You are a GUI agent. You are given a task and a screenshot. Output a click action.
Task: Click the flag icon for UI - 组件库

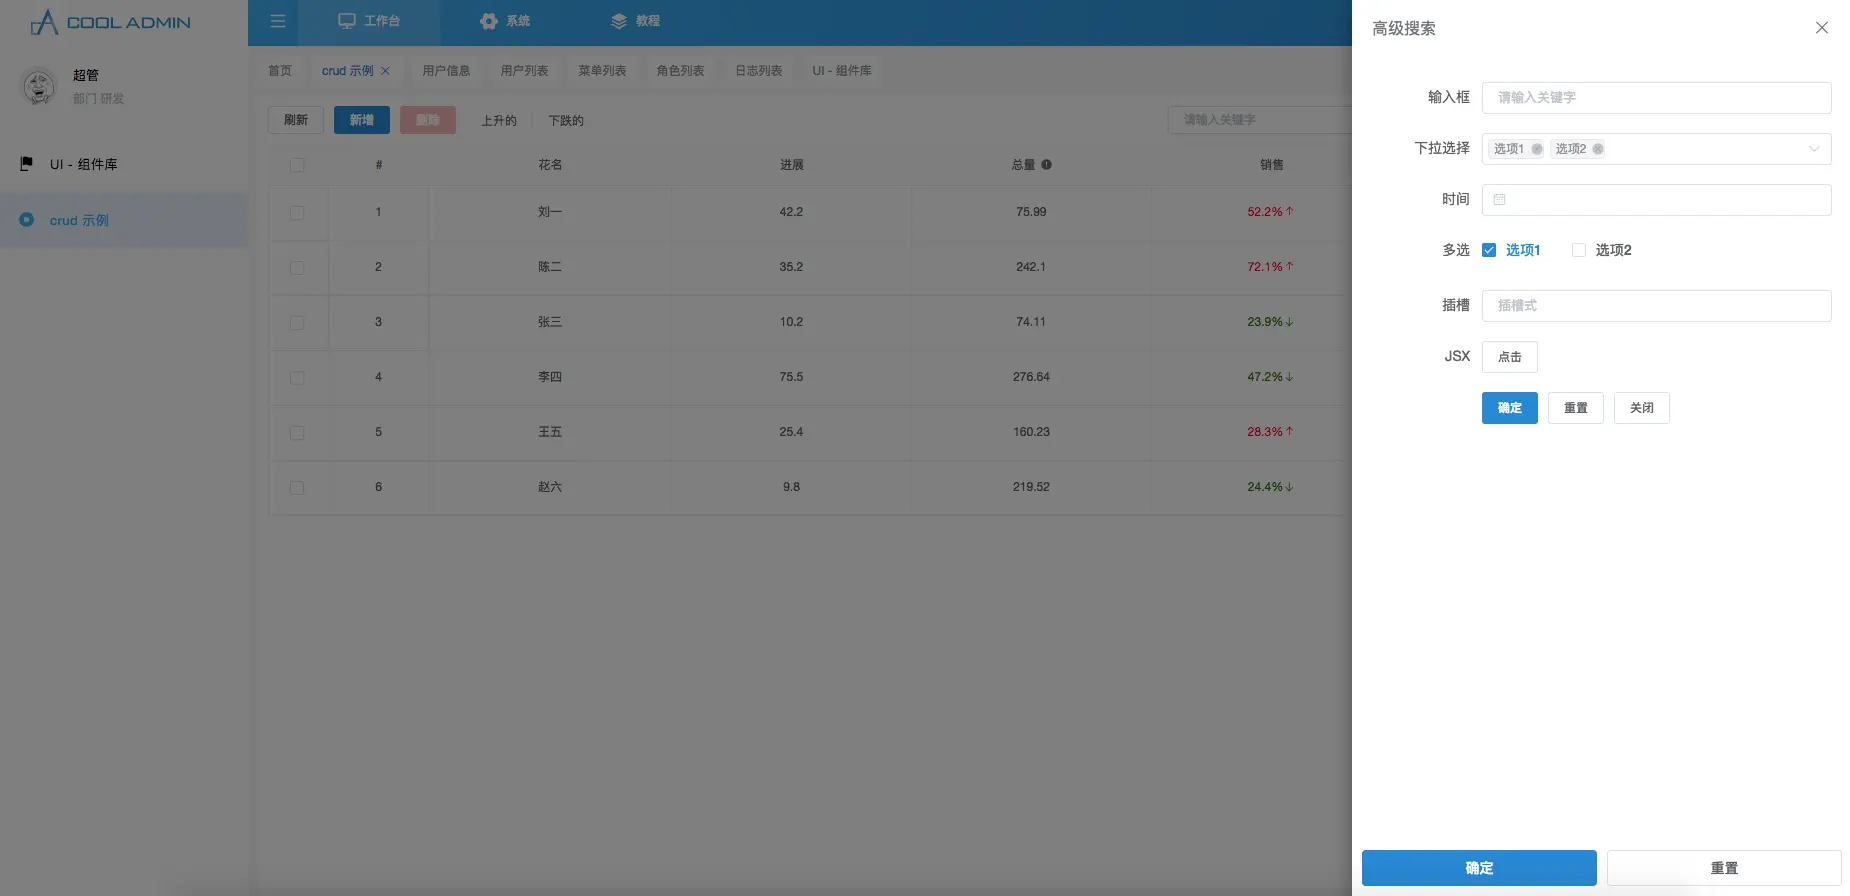pyautogui.click(x=27, y=164)
